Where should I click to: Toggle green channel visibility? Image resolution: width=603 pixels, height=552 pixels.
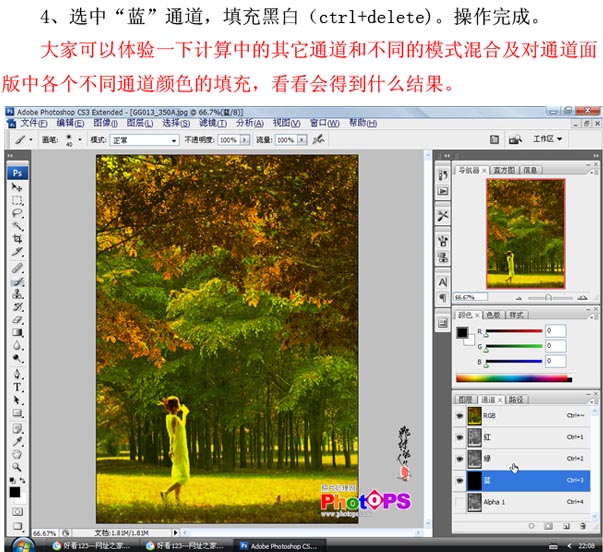[x=460, y=459]
